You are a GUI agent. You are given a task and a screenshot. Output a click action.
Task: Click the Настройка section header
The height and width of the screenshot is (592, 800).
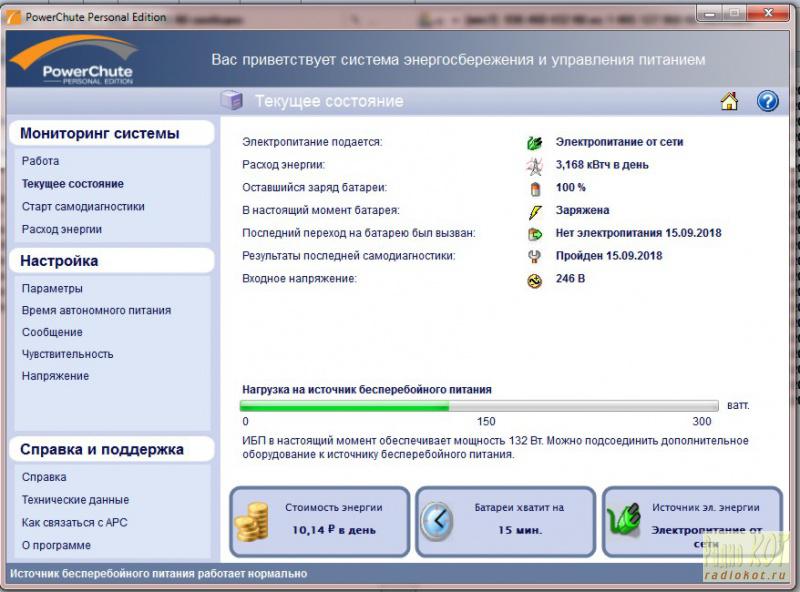(x=111, y=261)
